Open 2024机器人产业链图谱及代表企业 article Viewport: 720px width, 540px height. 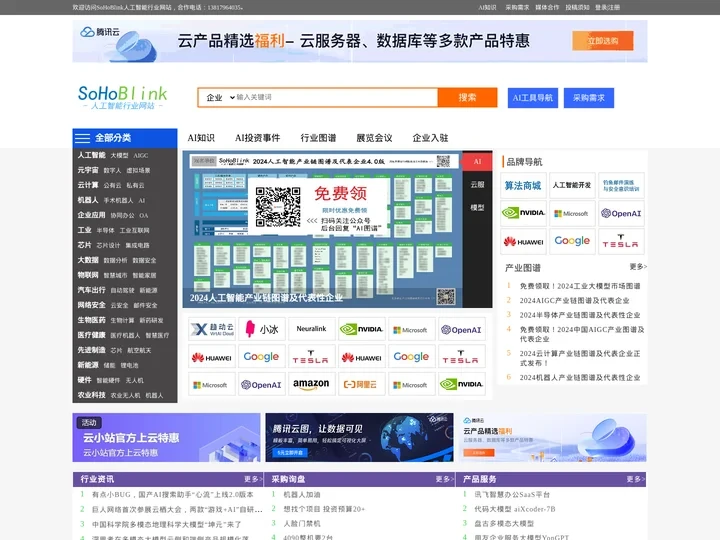click(579, 377)
